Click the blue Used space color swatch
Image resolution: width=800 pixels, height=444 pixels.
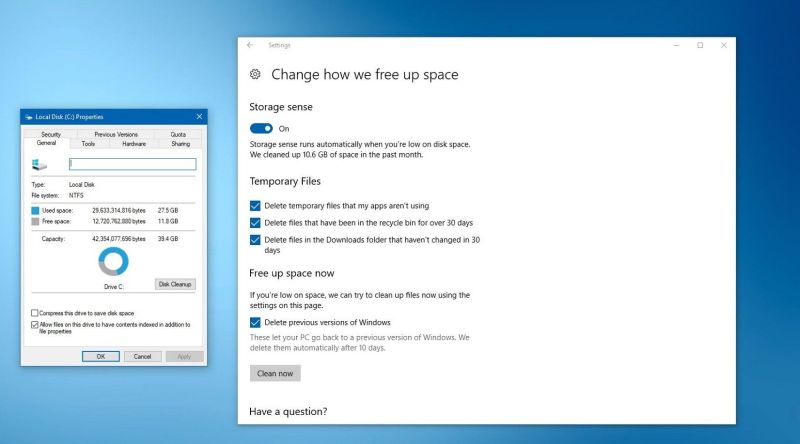35,211
